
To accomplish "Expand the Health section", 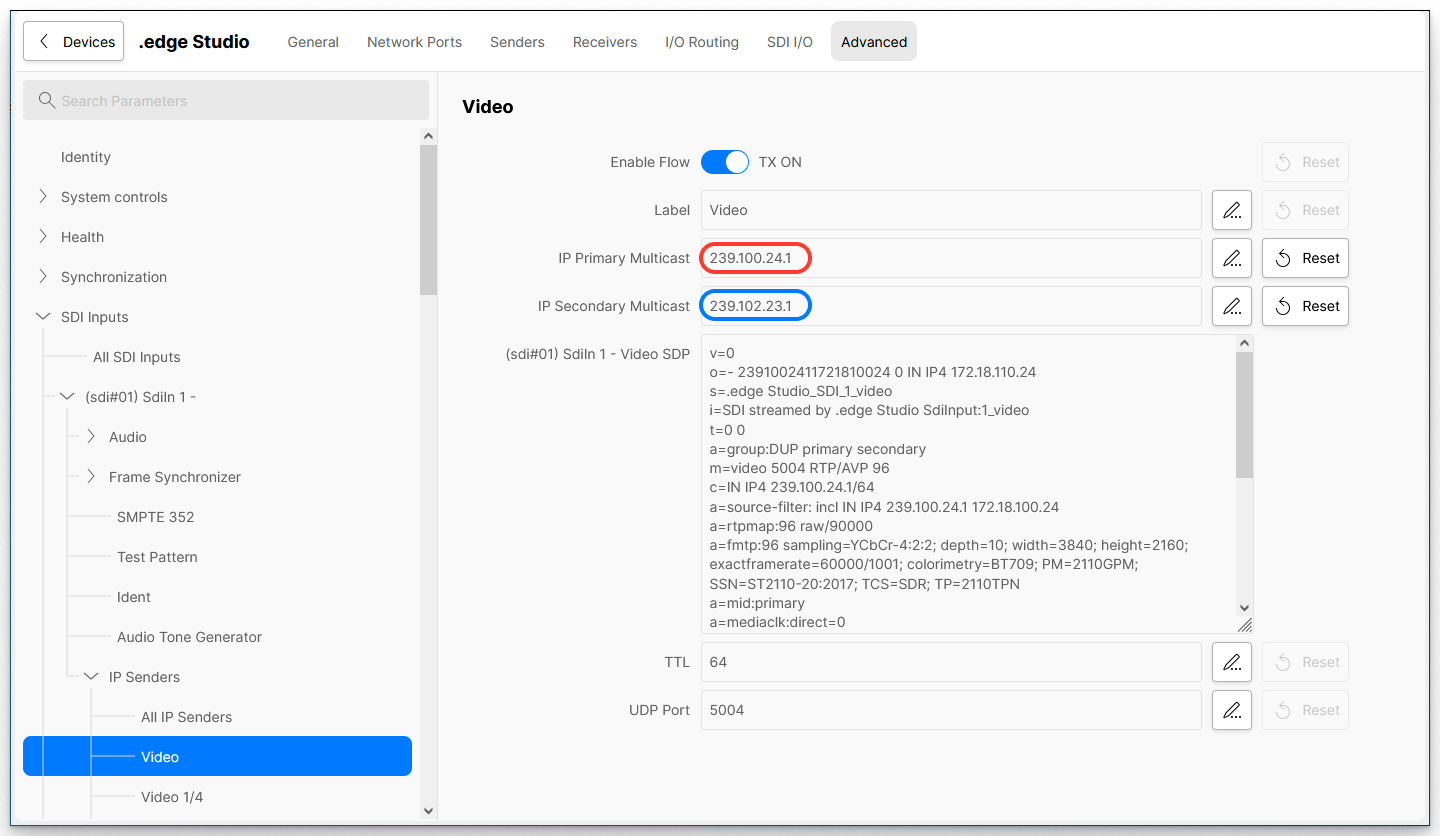I will click(43, 237).
